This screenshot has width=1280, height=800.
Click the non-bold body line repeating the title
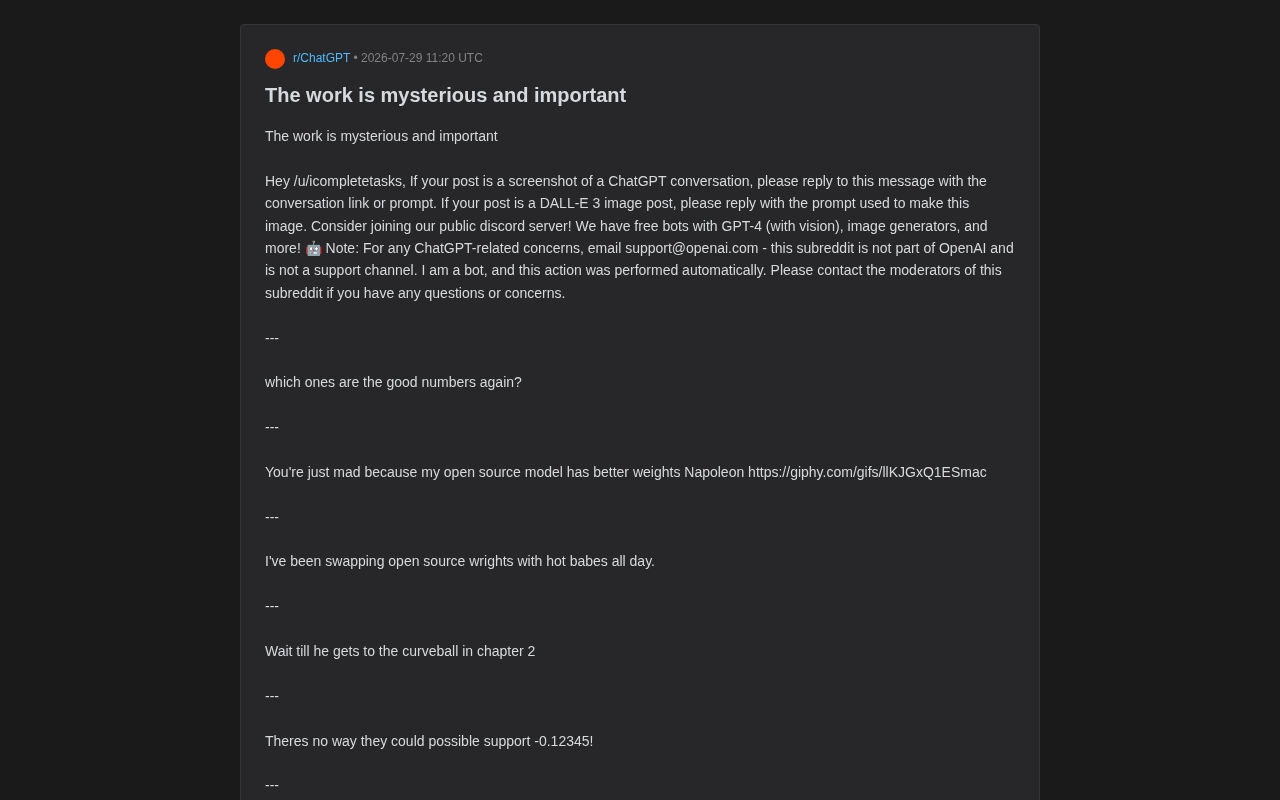381,136
